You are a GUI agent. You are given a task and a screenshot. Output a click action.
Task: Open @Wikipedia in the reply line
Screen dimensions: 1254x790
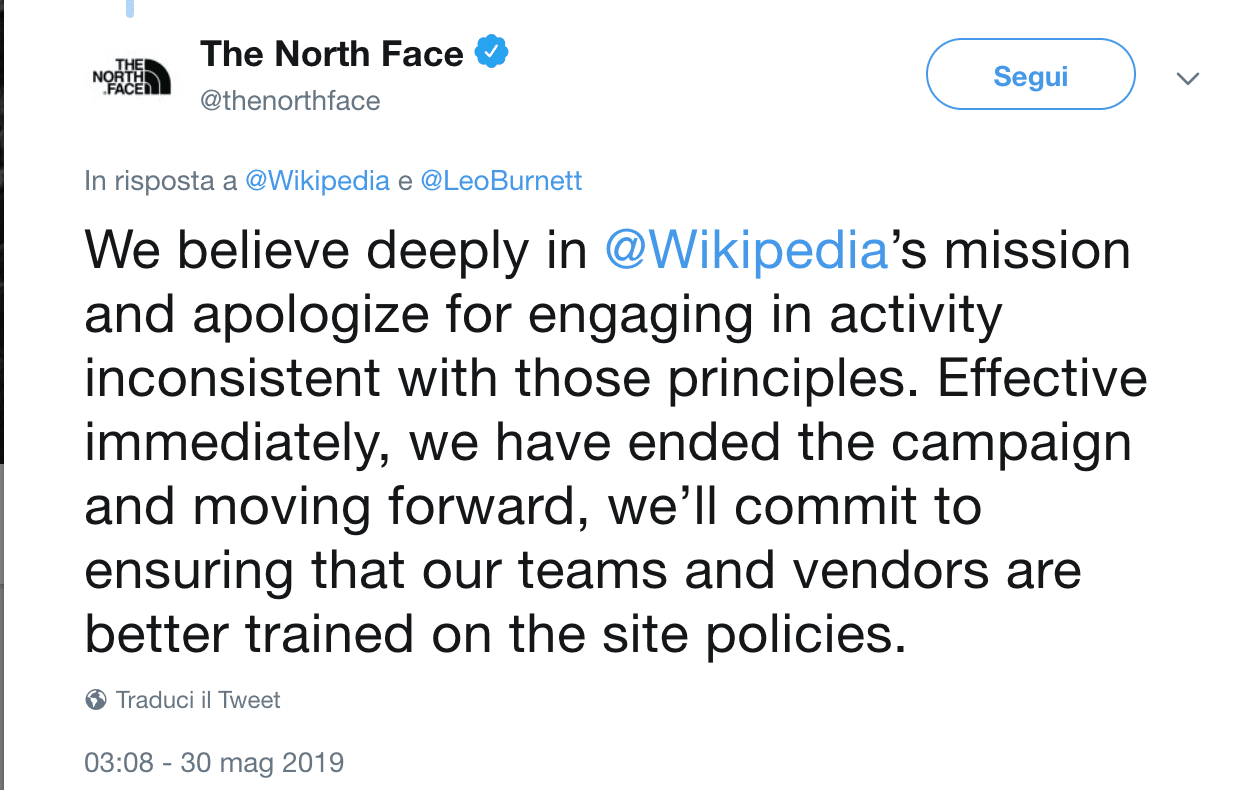tap(317, 181)
